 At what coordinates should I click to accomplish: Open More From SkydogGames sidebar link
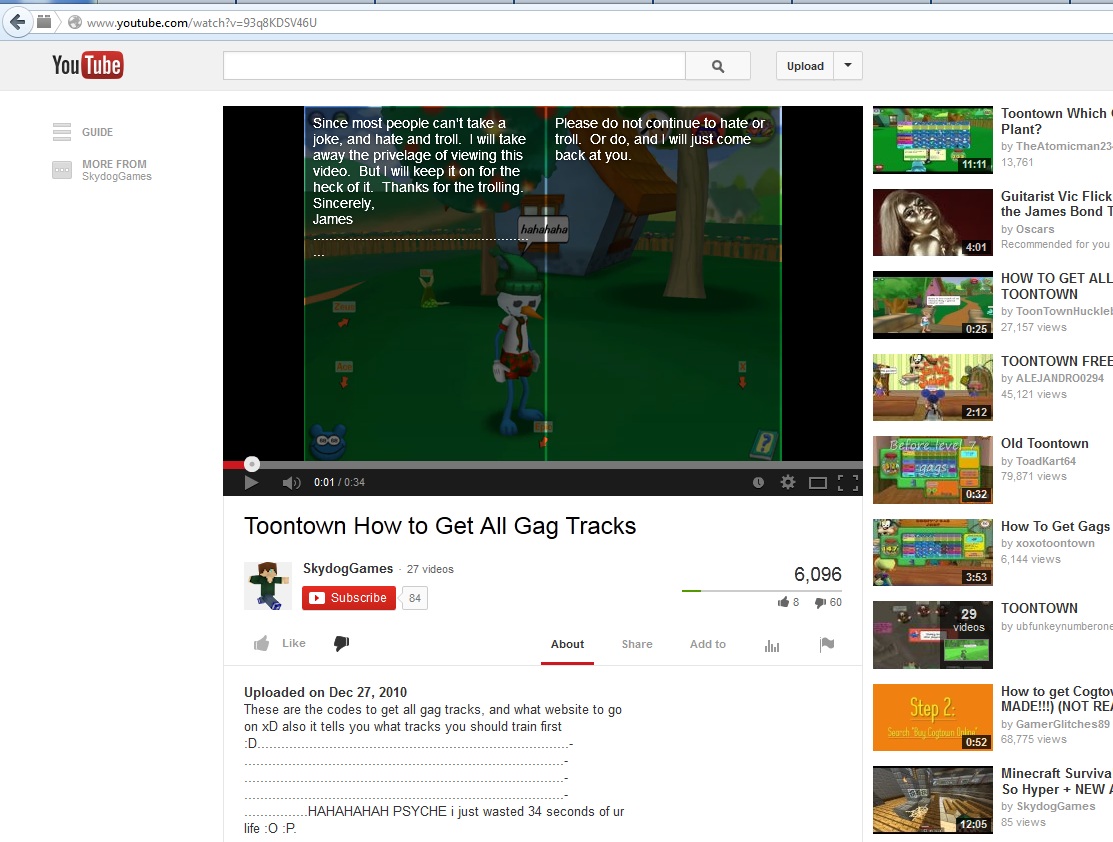(x=102, y=170)
